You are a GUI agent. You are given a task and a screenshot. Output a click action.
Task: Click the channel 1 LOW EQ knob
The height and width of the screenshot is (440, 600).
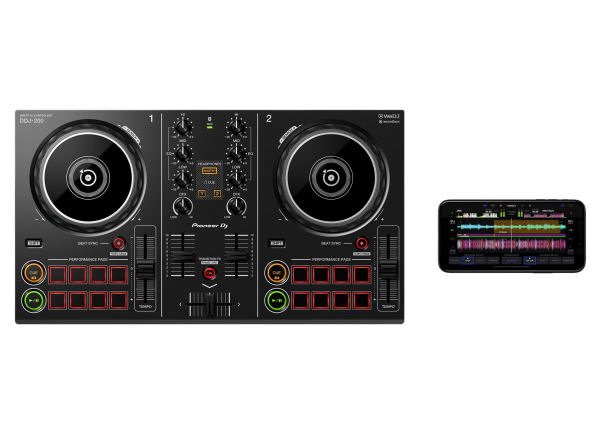[183, 179]
